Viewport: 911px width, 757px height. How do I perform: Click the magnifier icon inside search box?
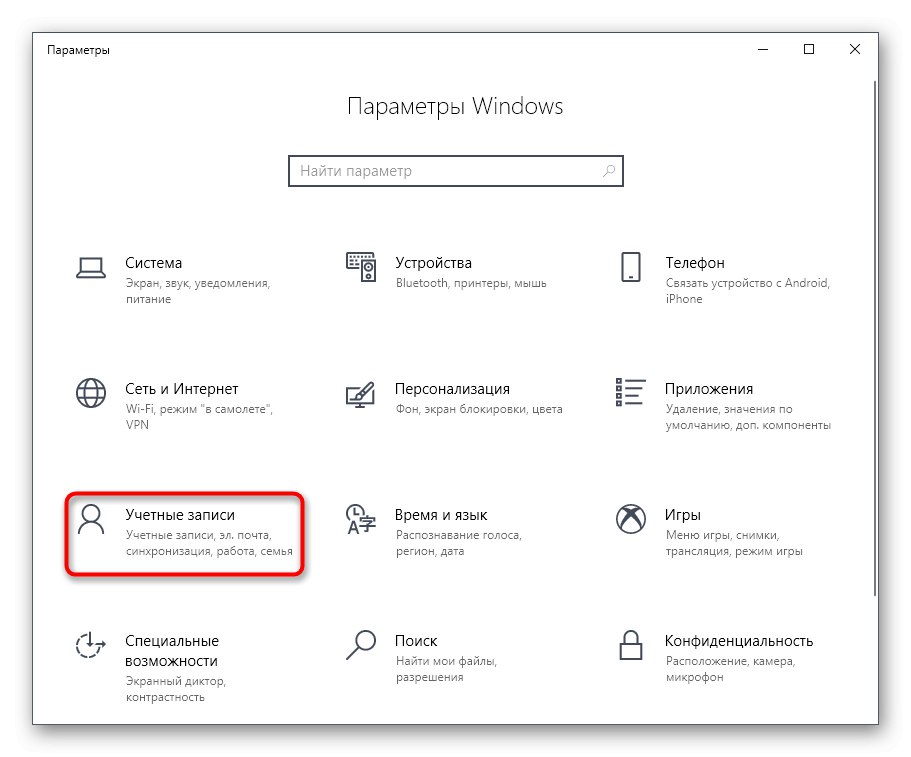click(x=609, y=171)
